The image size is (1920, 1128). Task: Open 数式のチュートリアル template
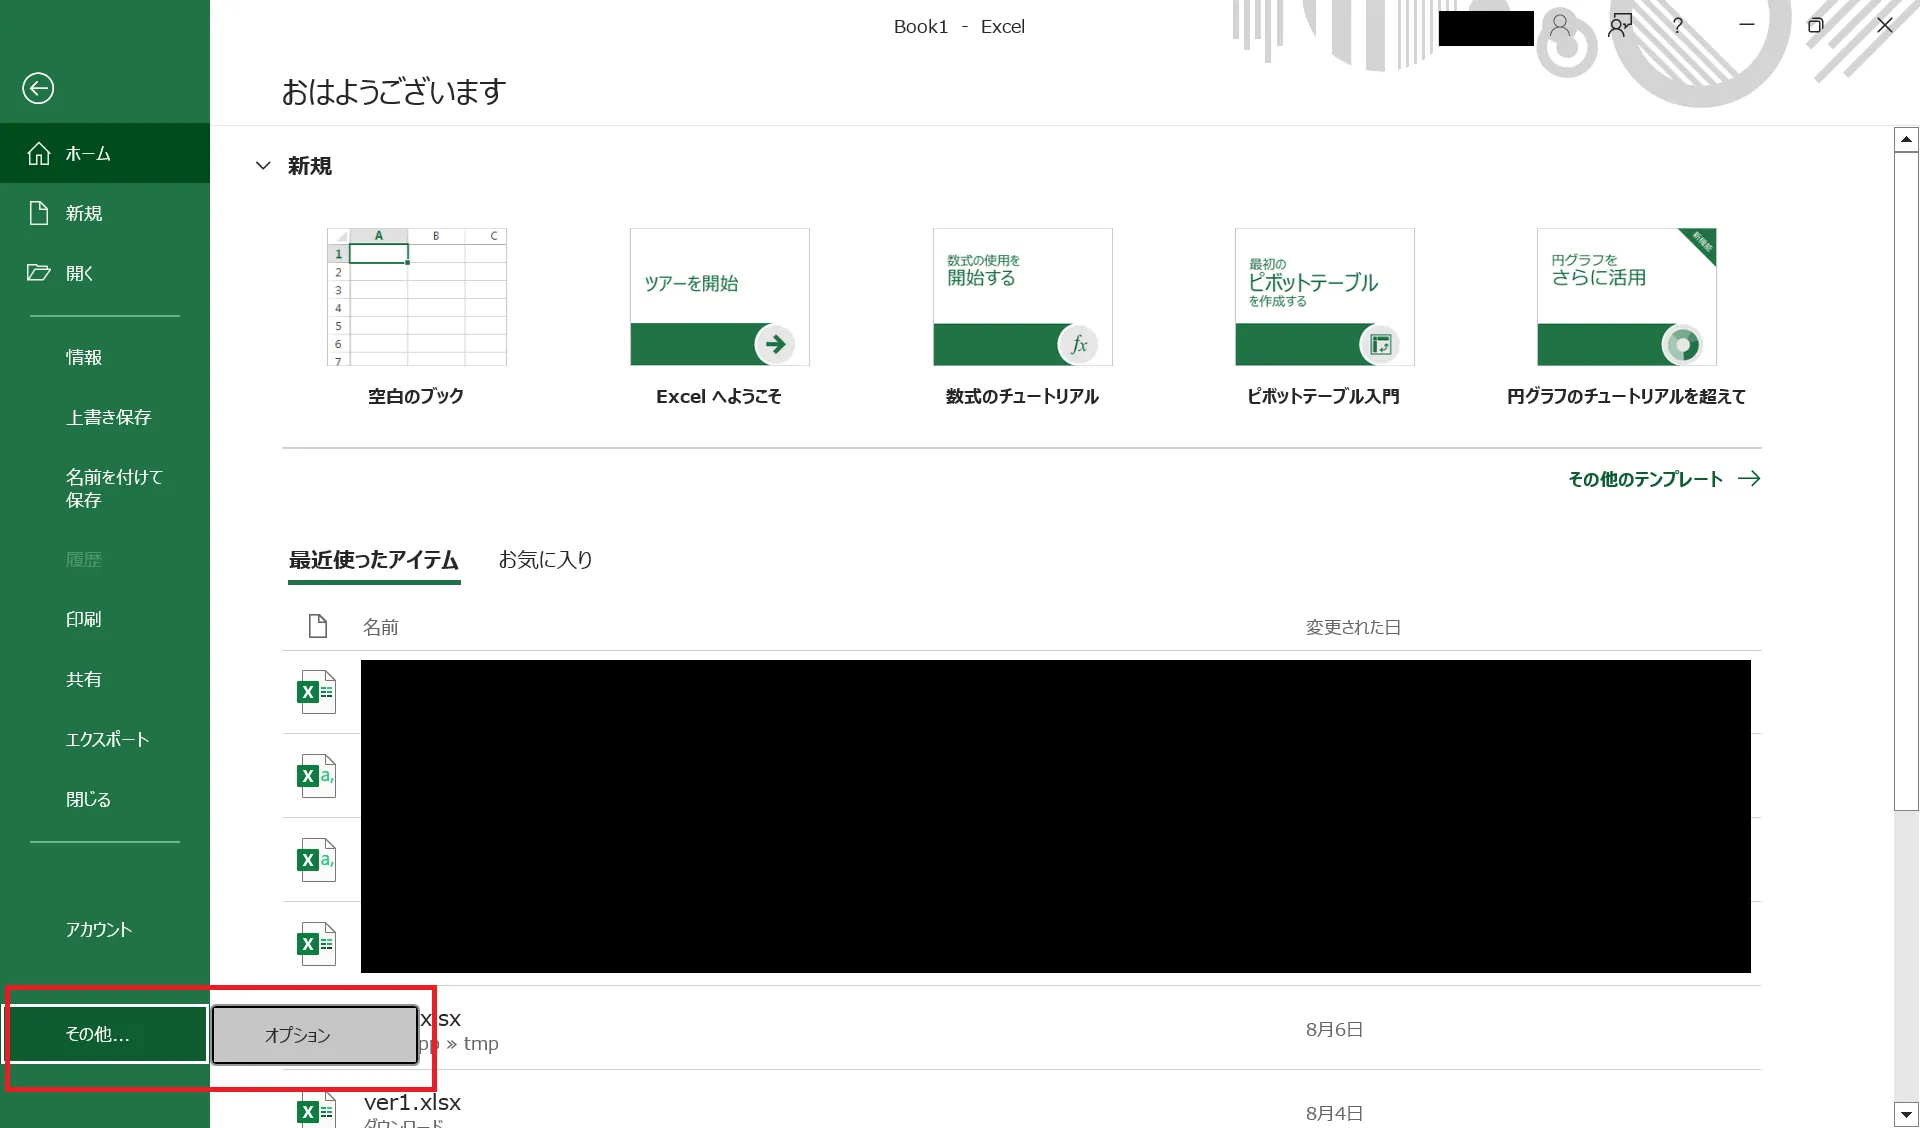click(1021, 297)
